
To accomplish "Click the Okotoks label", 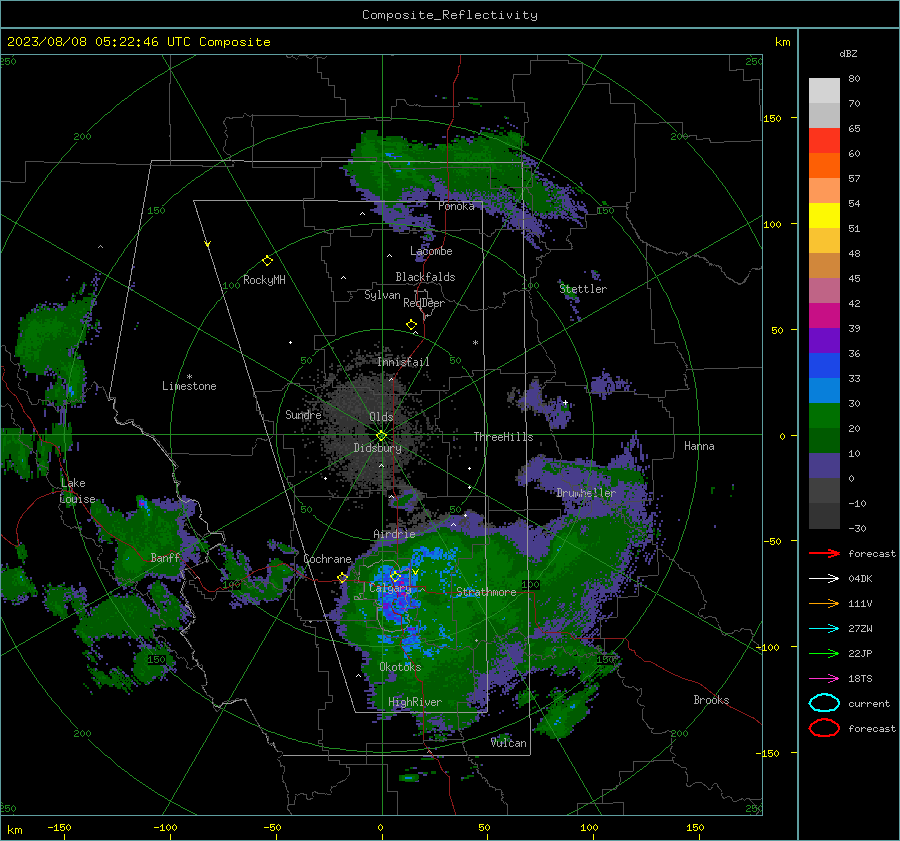I will 400,667.
